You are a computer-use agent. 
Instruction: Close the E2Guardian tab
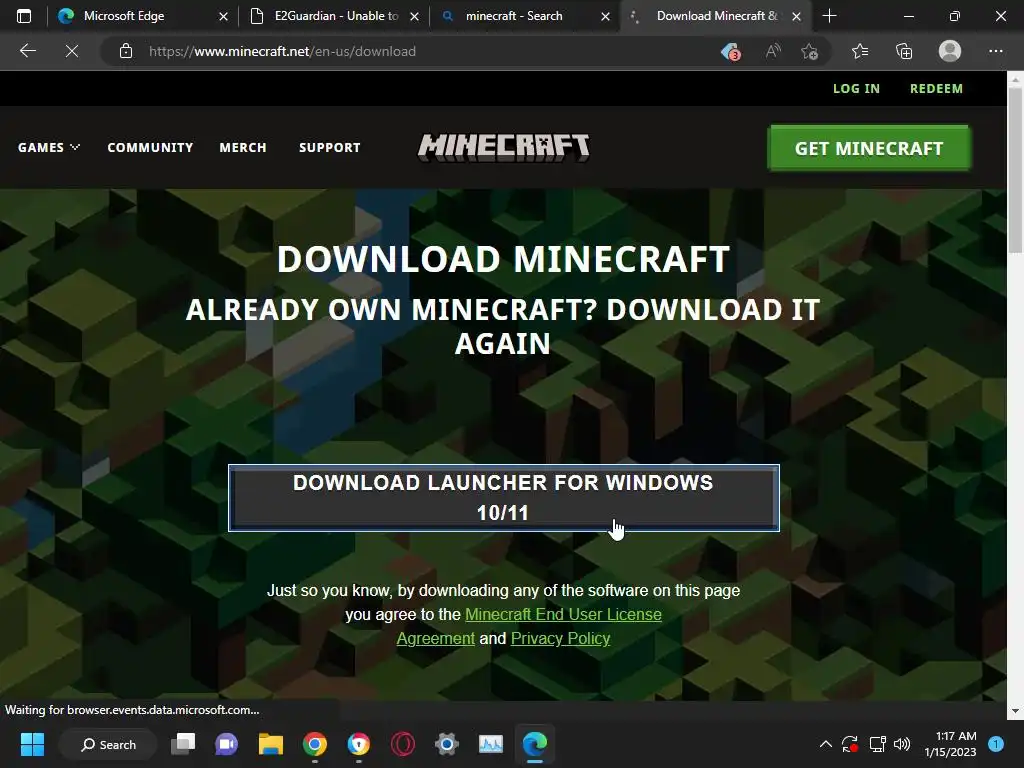tap(414, 16)
